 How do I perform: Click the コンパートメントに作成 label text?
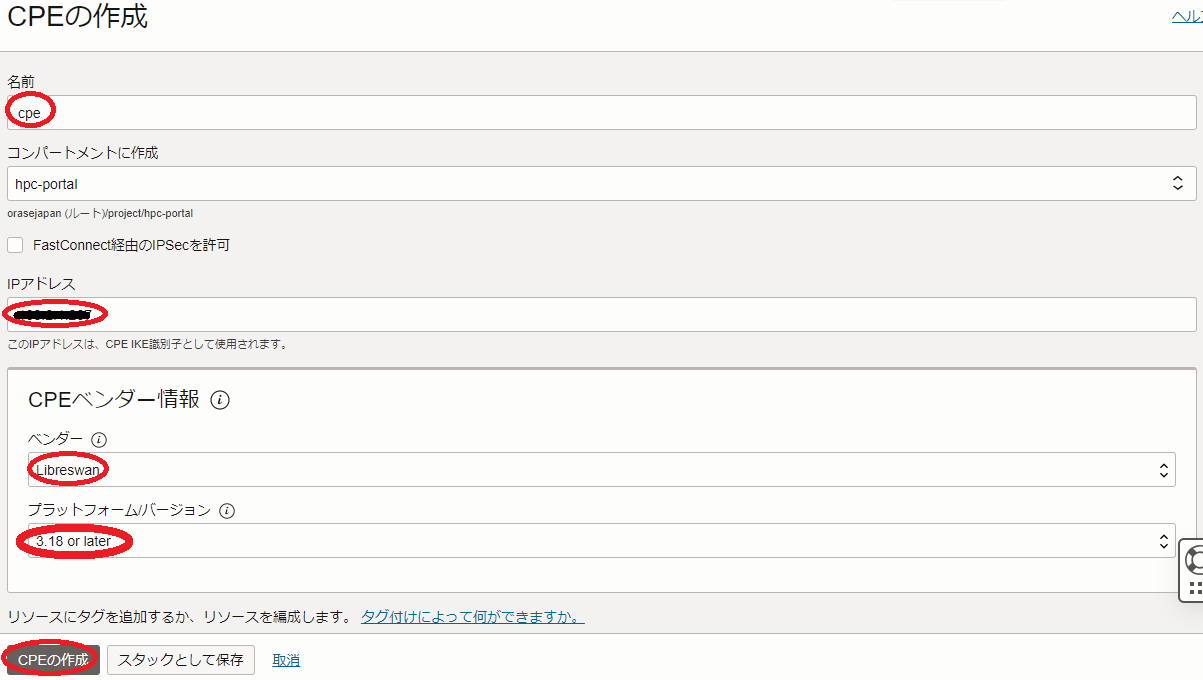click(83, 153)
